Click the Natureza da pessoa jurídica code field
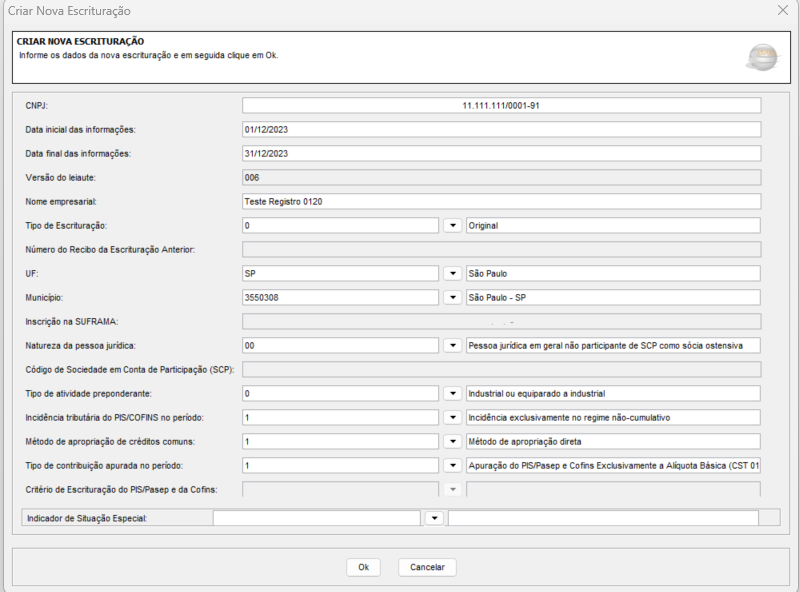This screenshot has height=592, width=800. point(340,346)
